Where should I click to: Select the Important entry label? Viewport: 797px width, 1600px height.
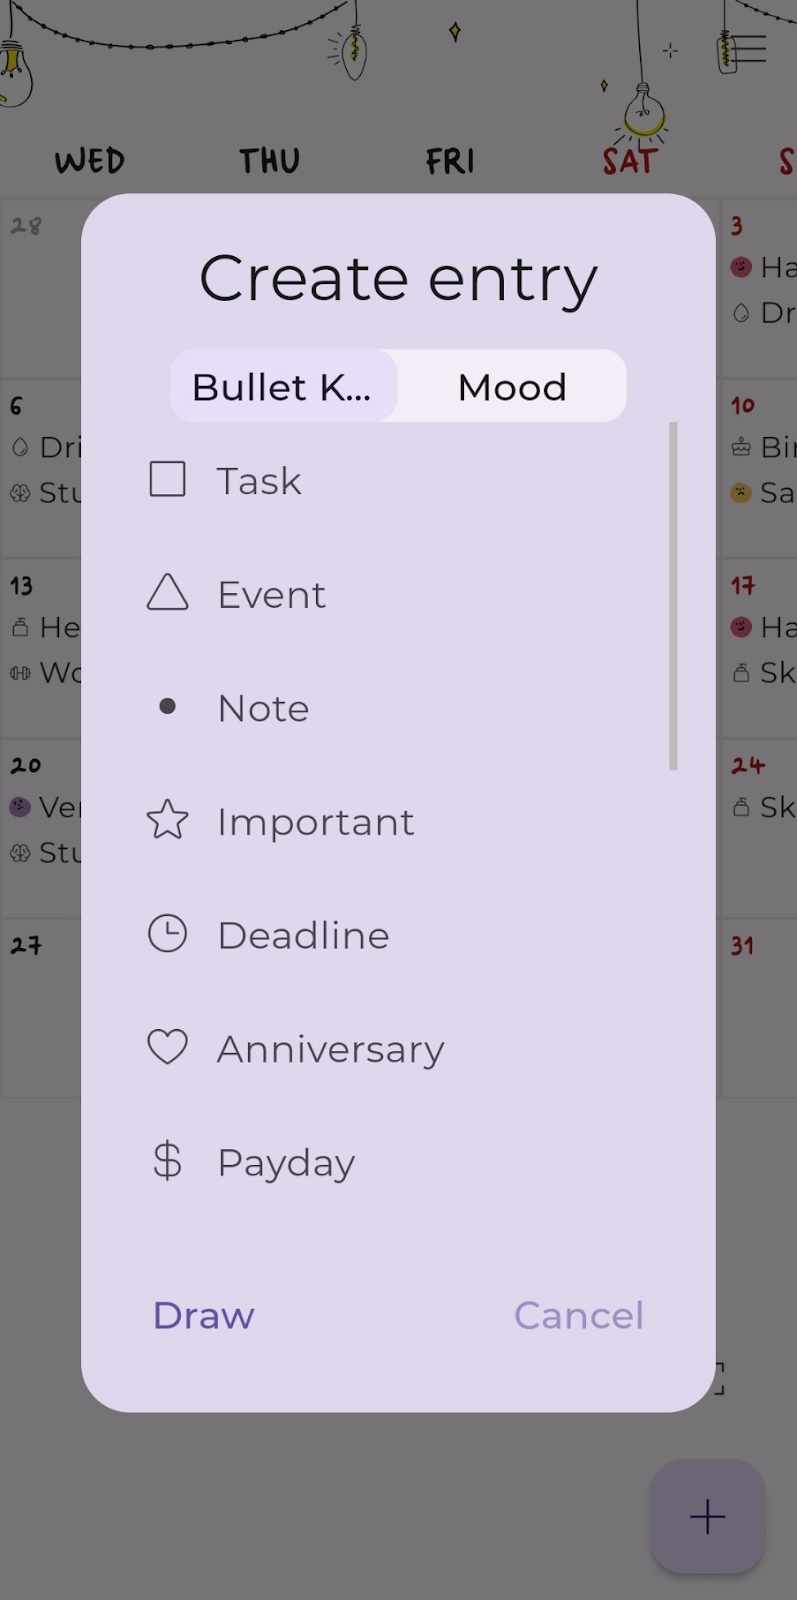(x=315, y=822)
